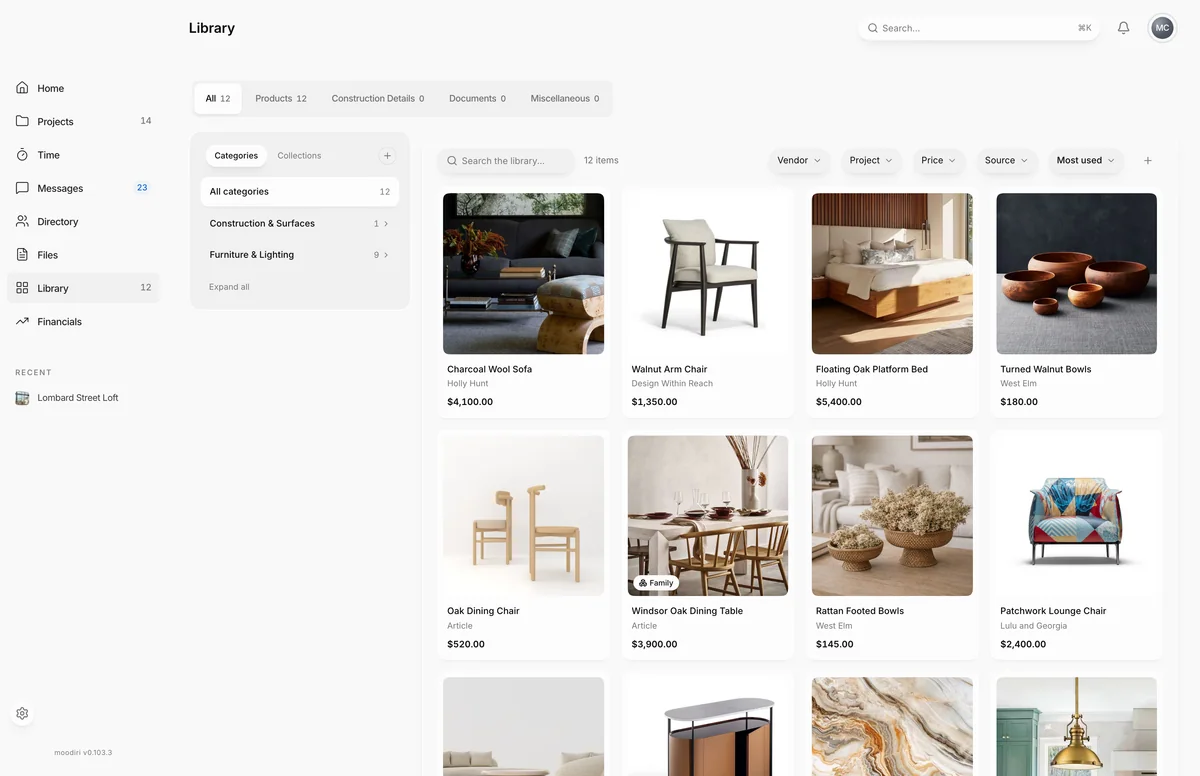1200x776 pixels.
Task: Open the Time tracker sidebar item
Action: 83,155
